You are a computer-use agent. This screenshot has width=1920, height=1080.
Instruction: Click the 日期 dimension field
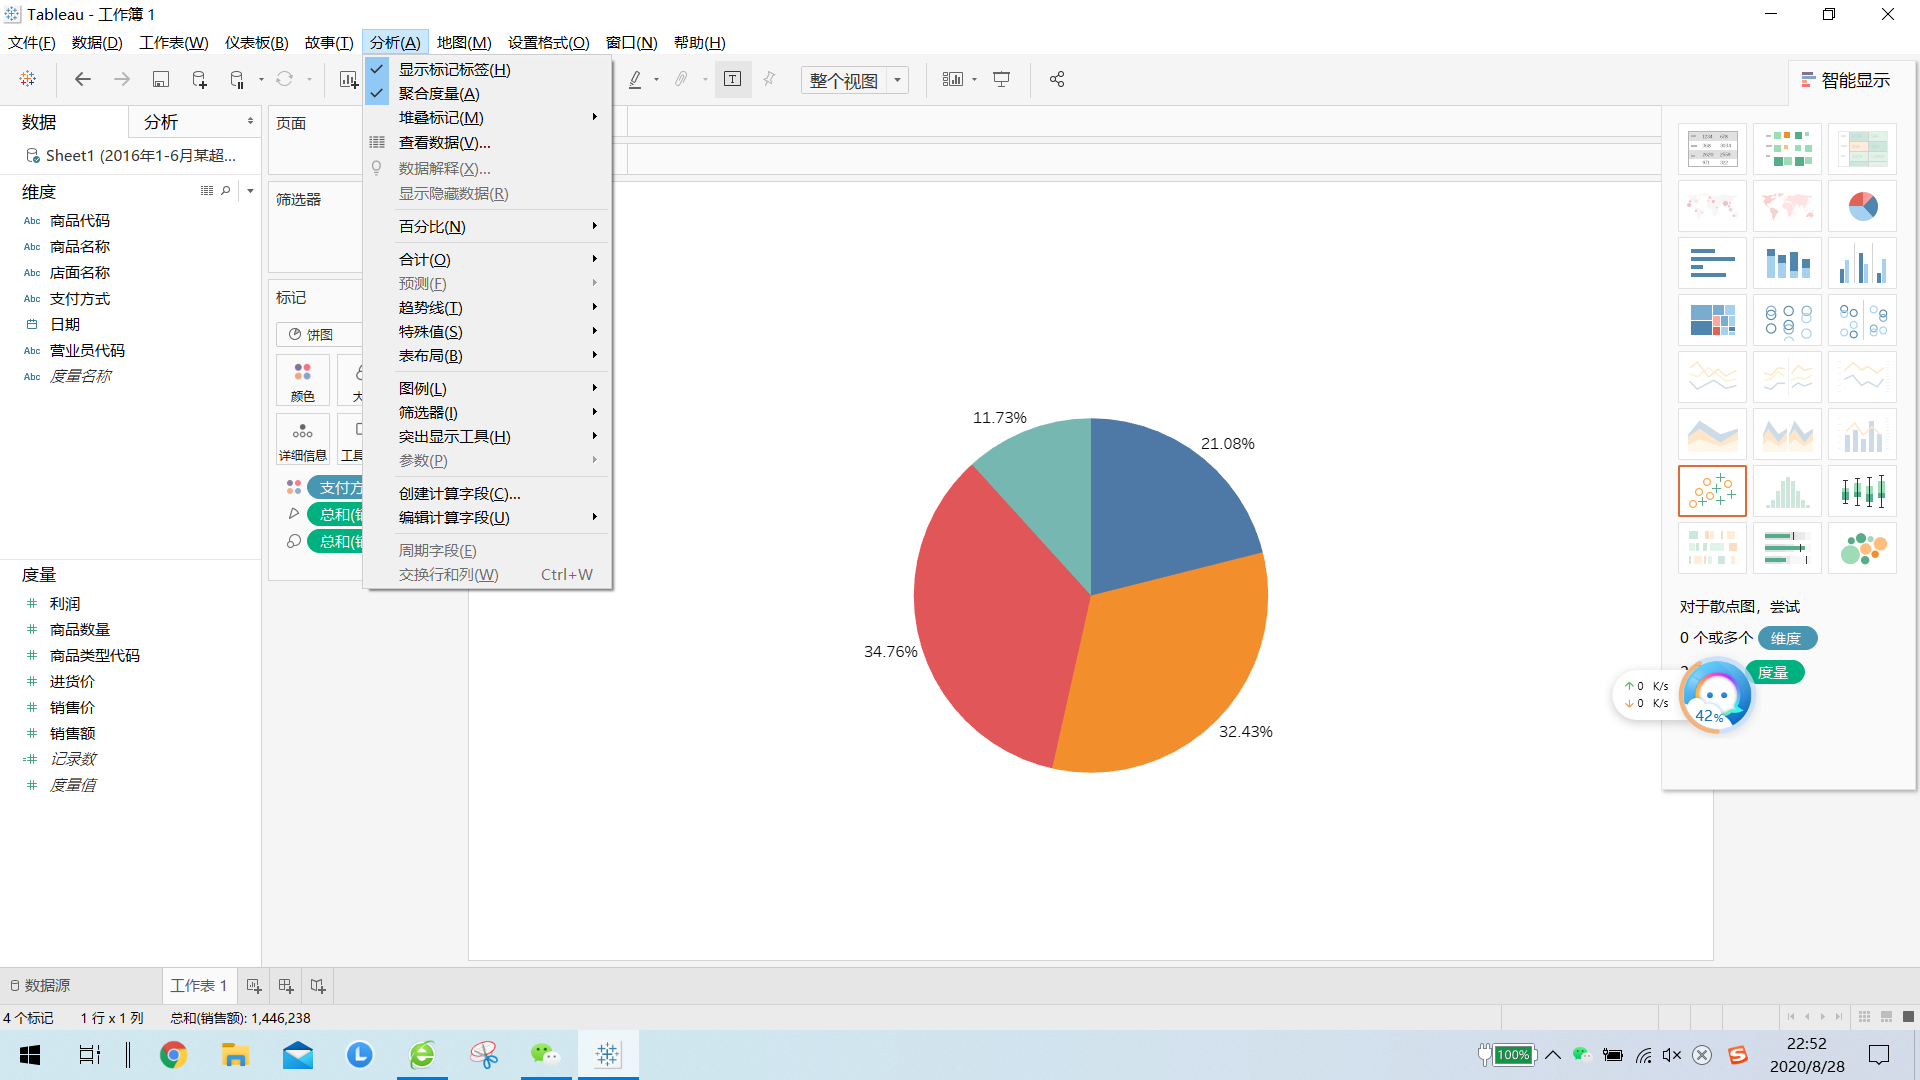tap(65, 324)
